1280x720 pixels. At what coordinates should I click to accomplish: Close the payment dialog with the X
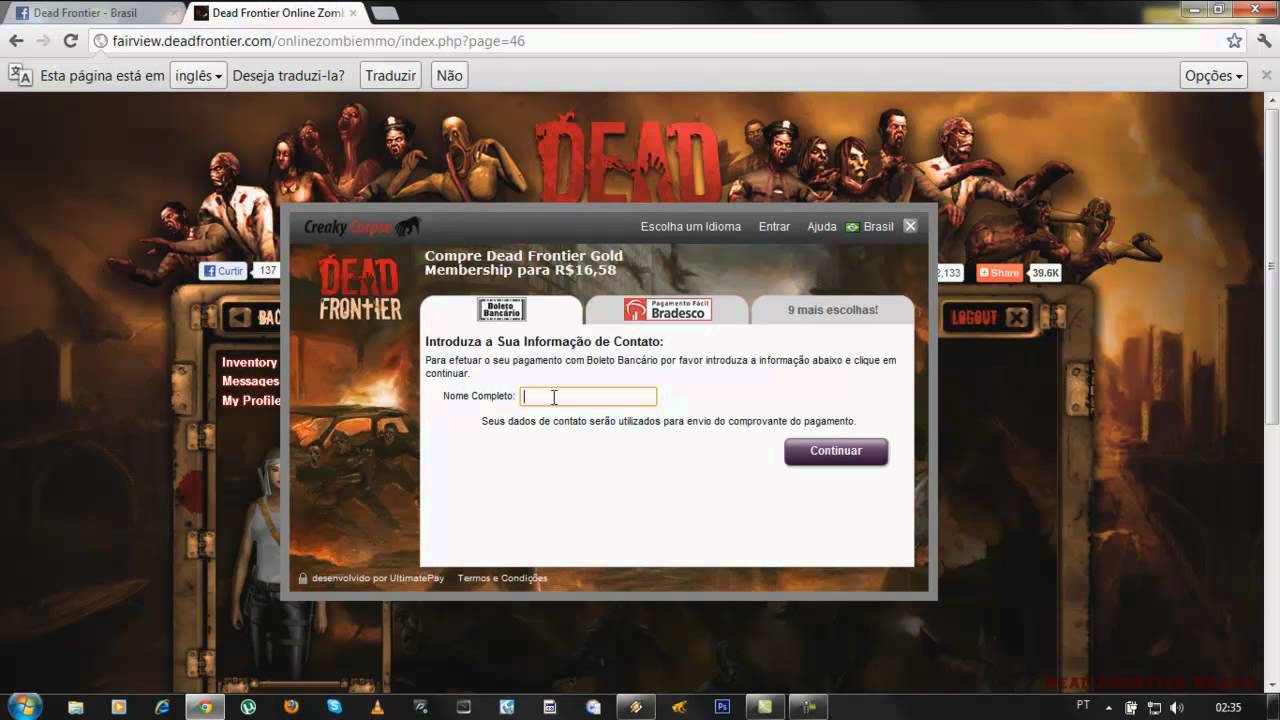tap(910, 226)
